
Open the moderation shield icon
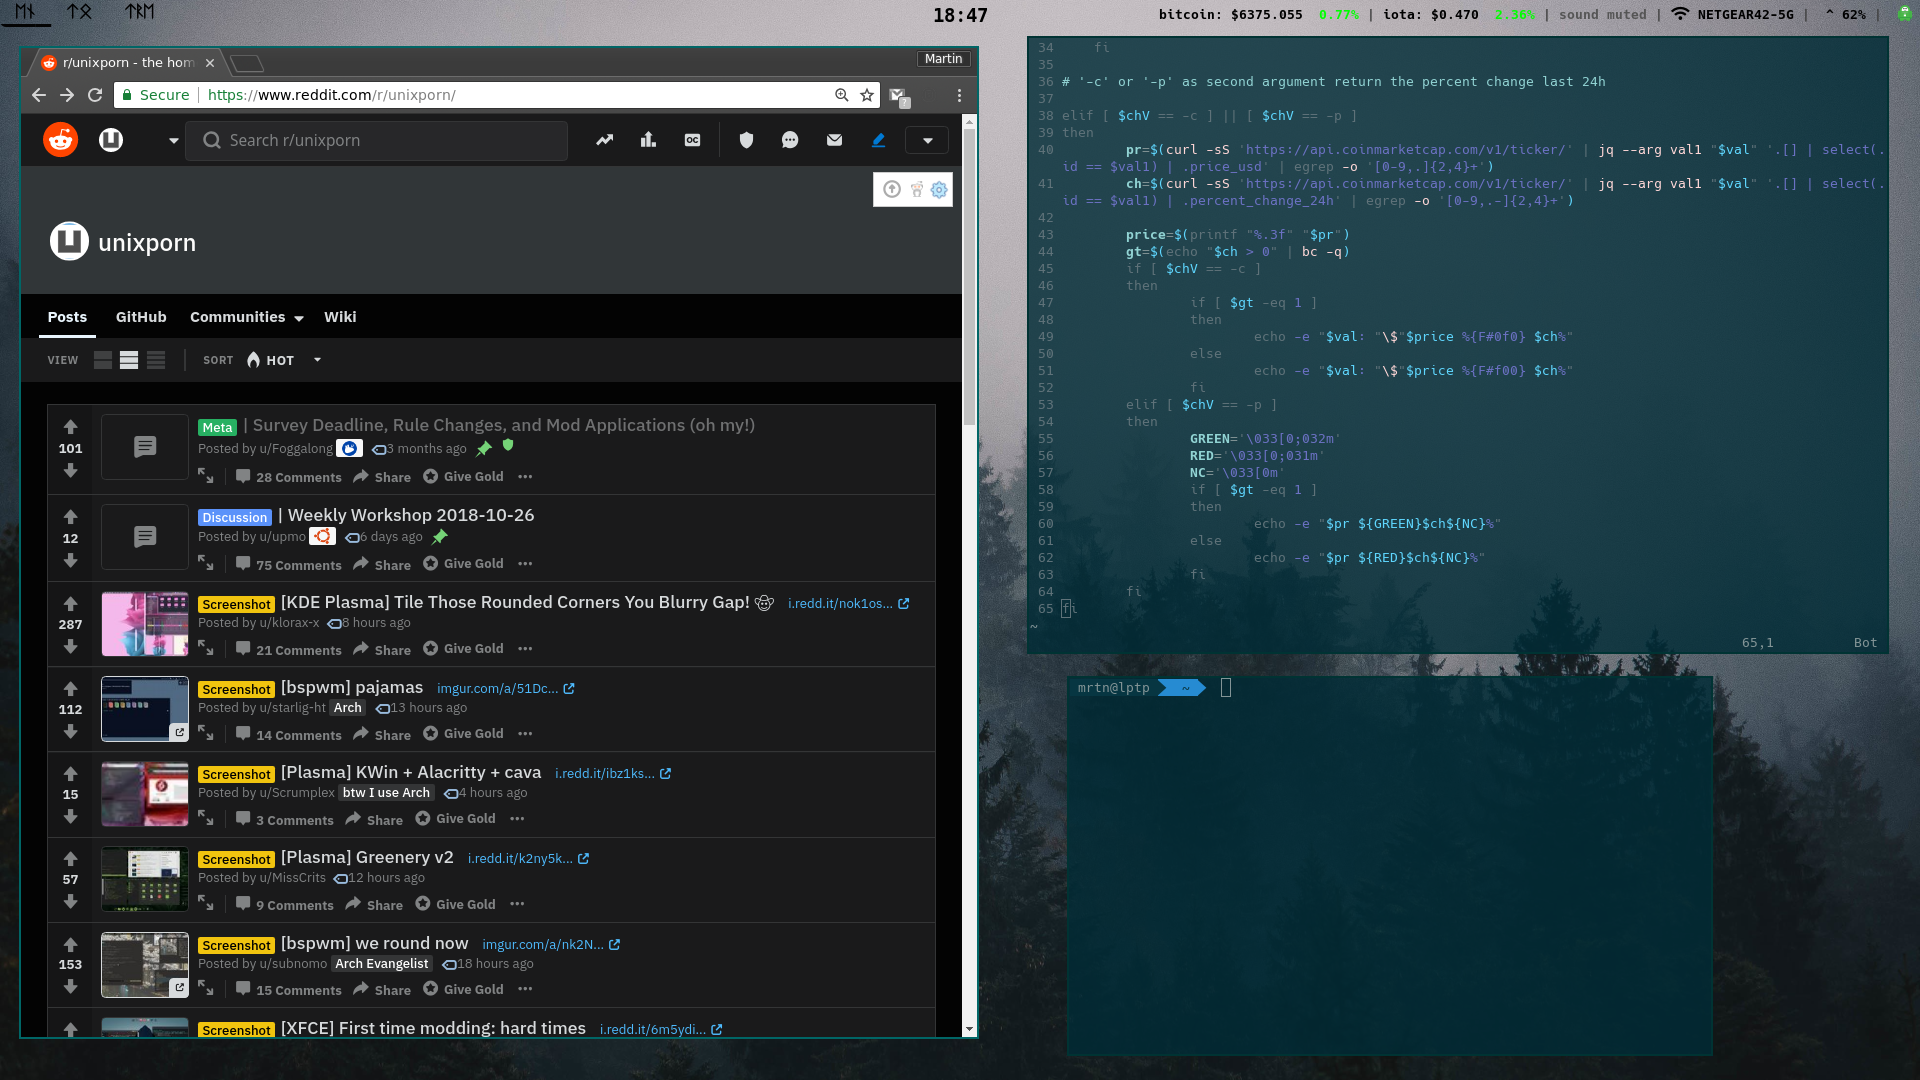click(746, 140)
